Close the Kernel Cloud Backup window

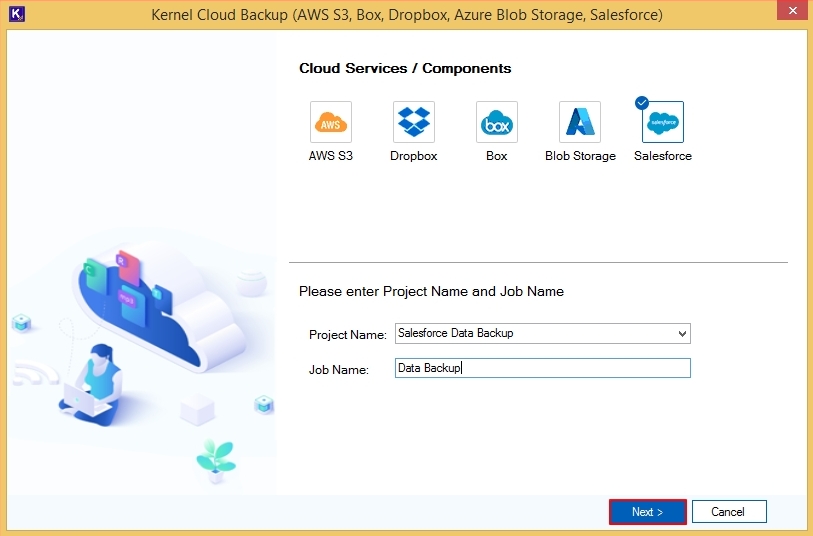pos(793,10)
